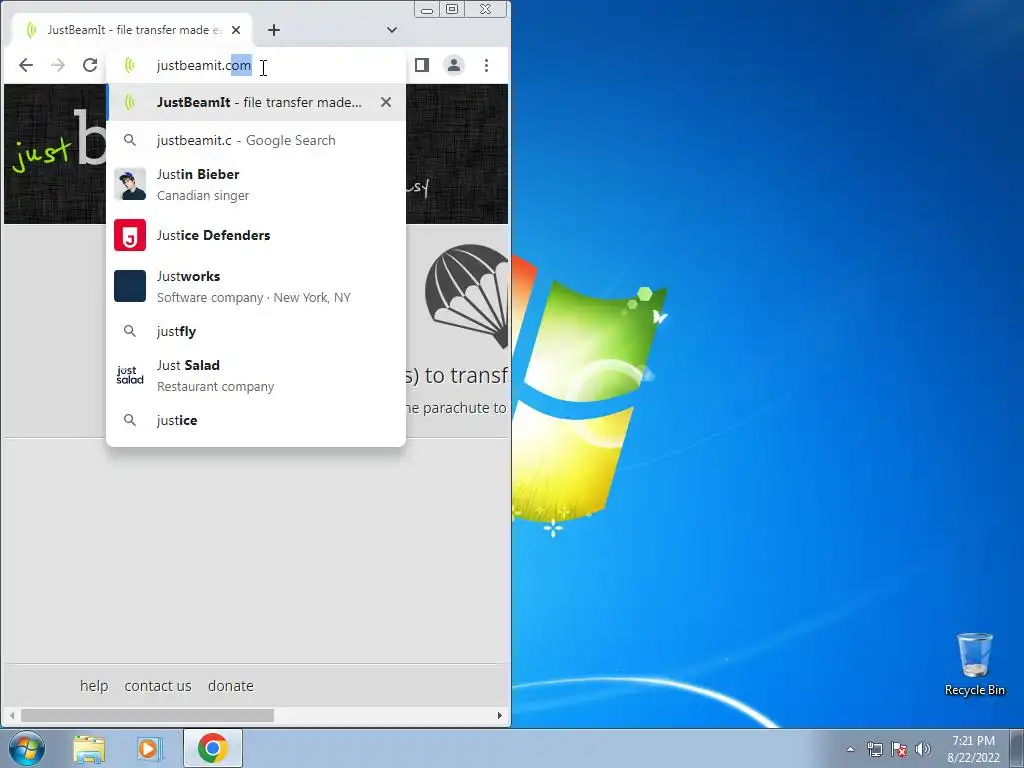Close the JustBeamIt tab
1024x768 pixels.
coord(236,30)
